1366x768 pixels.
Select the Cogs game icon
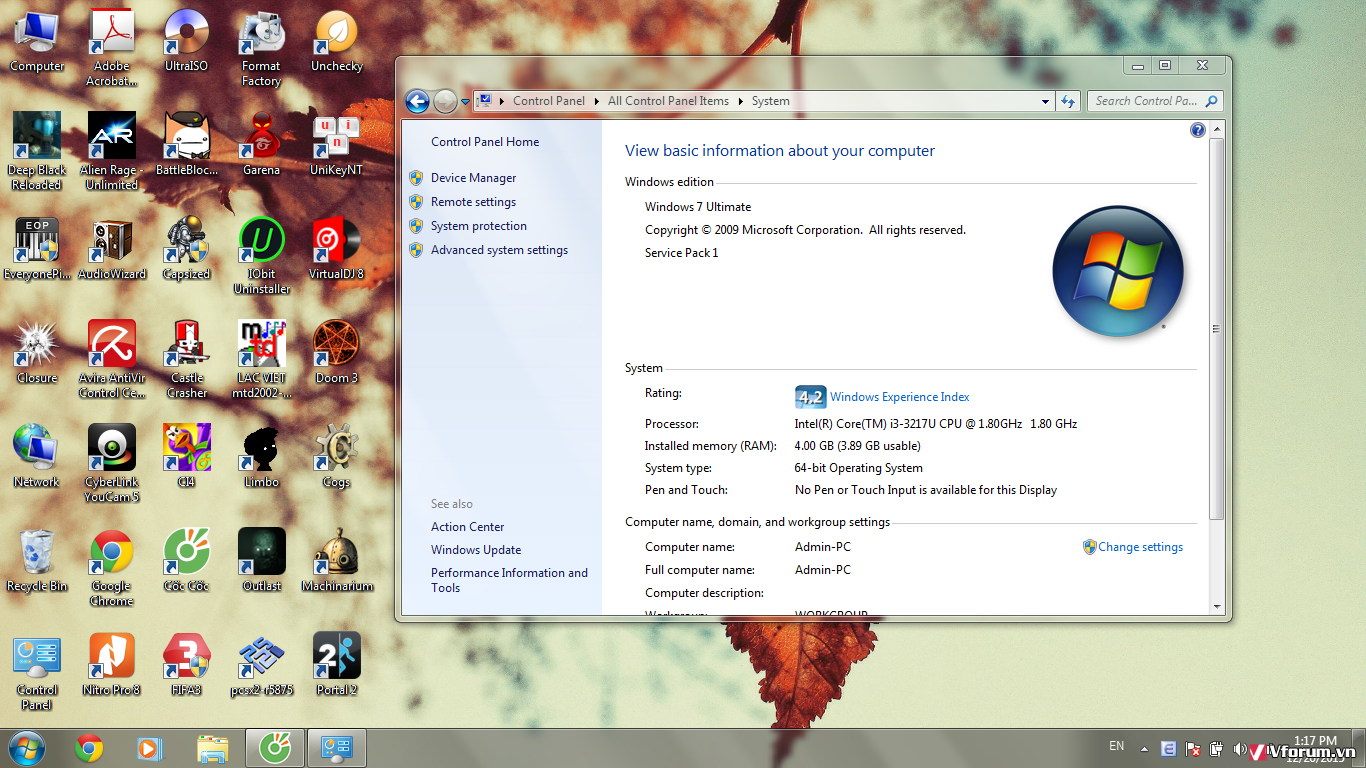click(x=337, y=456)
